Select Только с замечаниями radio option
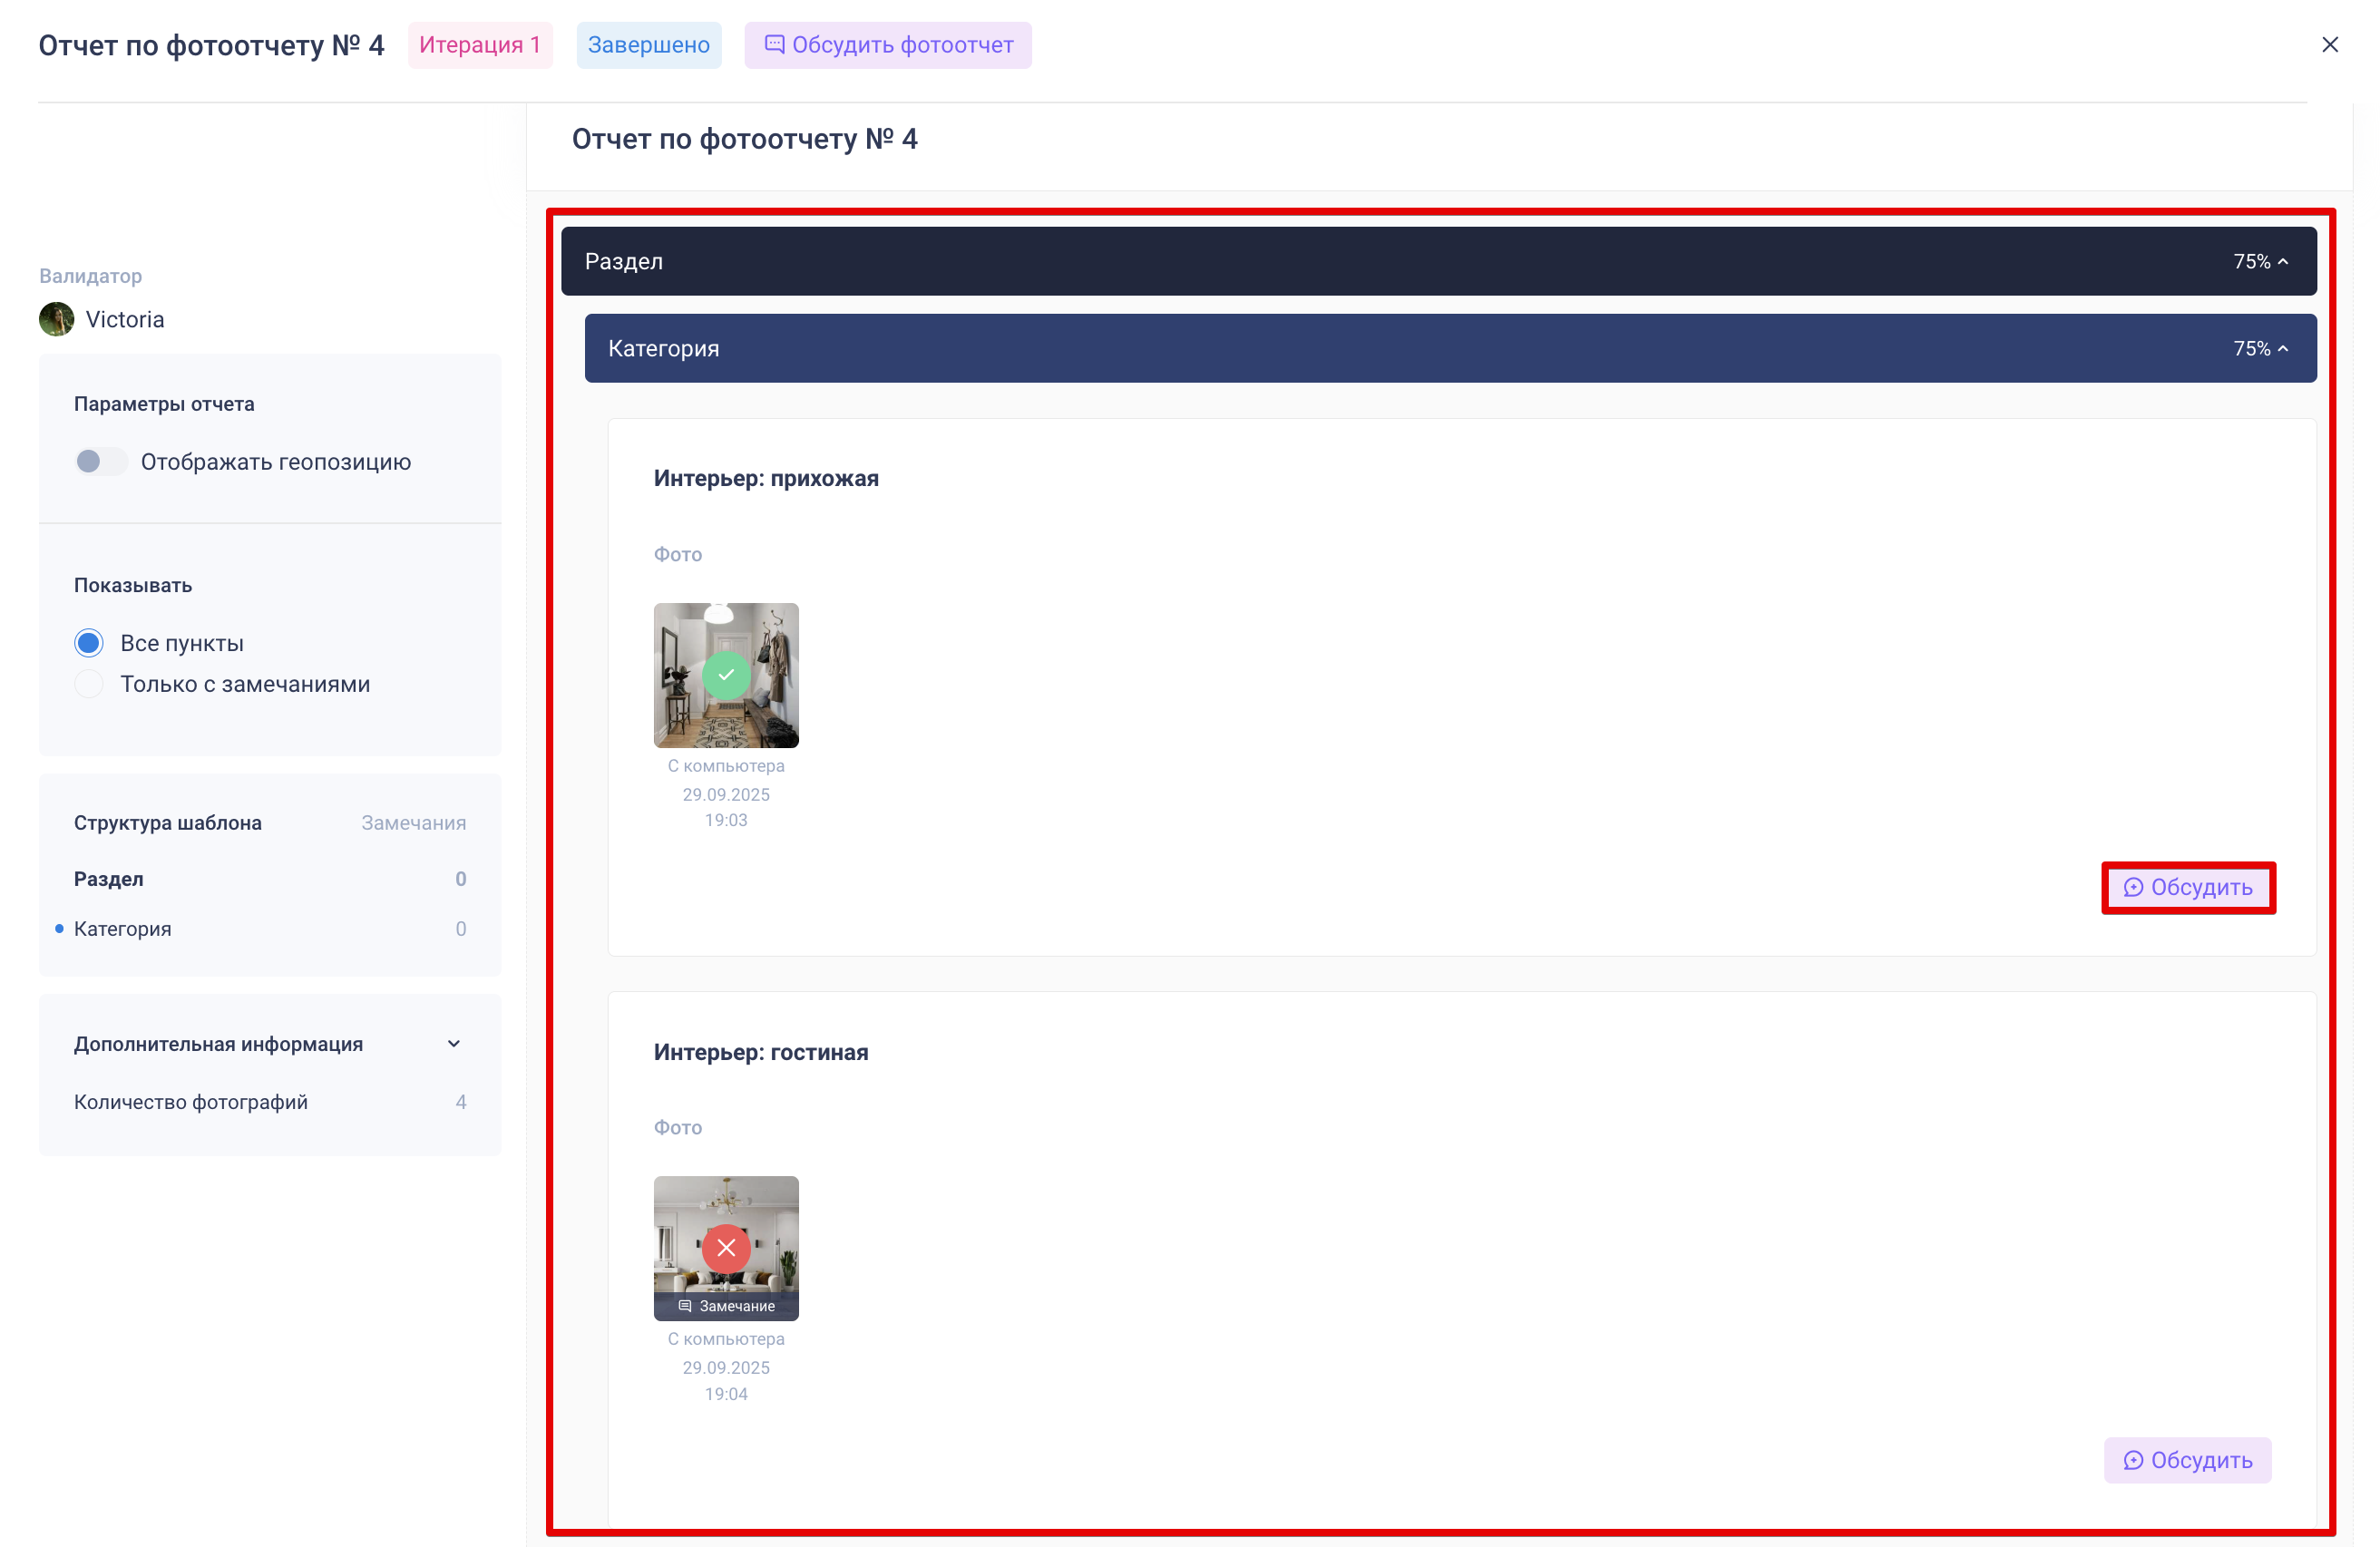2380x1547 pixels. coord(89,684)
